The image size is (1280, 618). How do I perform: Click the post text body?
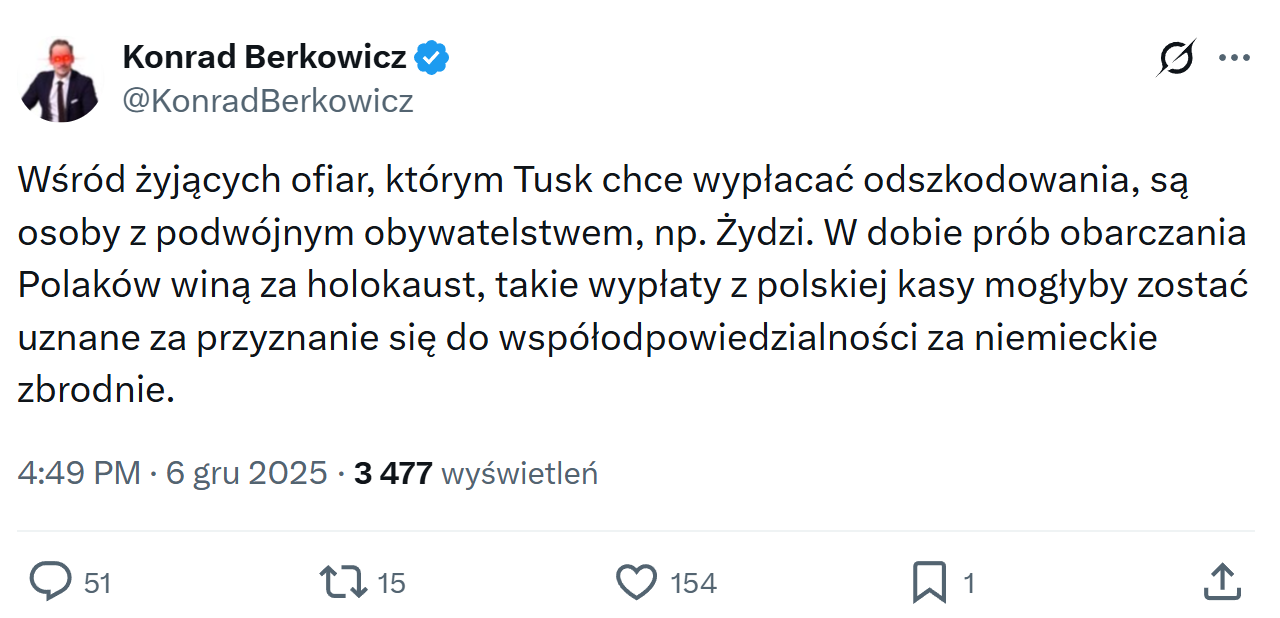[630, 285]
